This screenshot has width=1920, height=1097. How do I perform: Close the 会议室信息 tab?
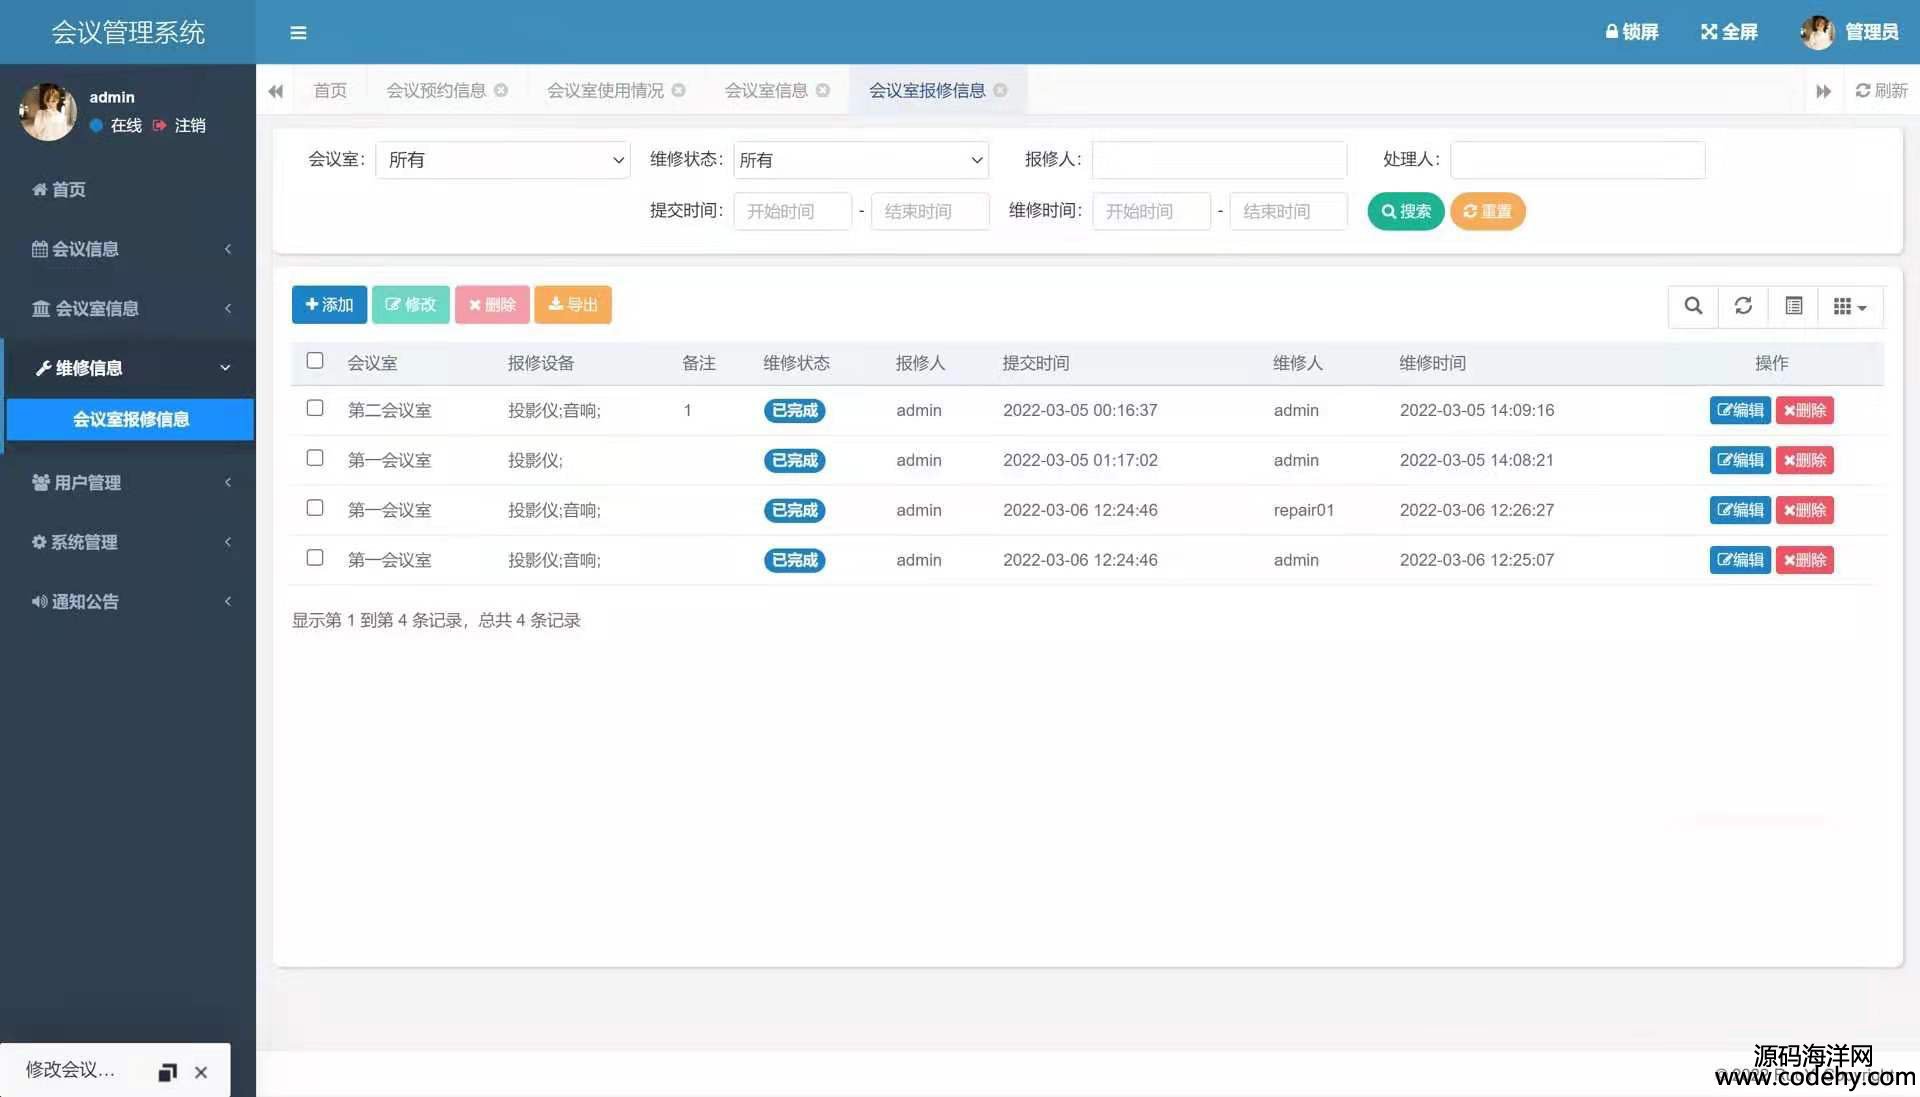[x=823, y=90]
